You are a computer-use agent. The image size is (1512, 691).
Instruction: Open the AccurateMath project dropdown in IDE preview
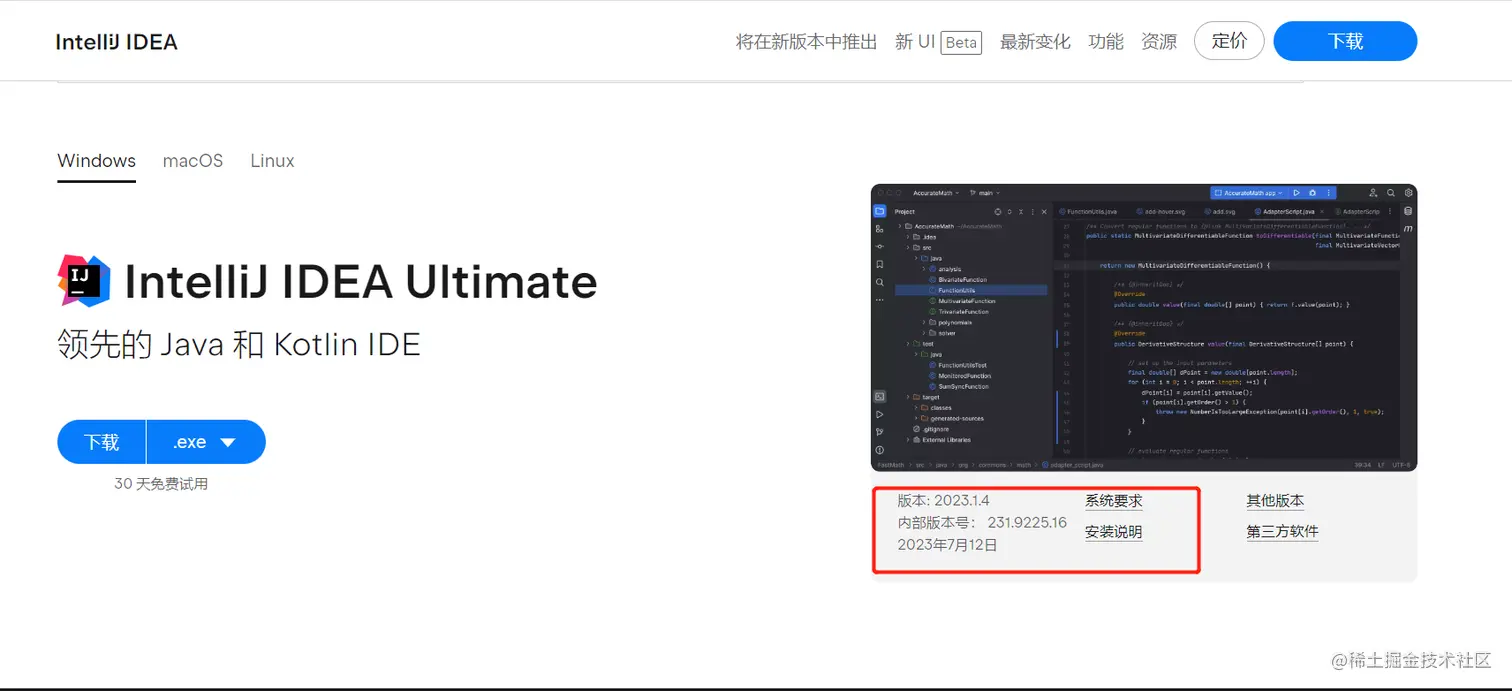(x=936, y=193)
